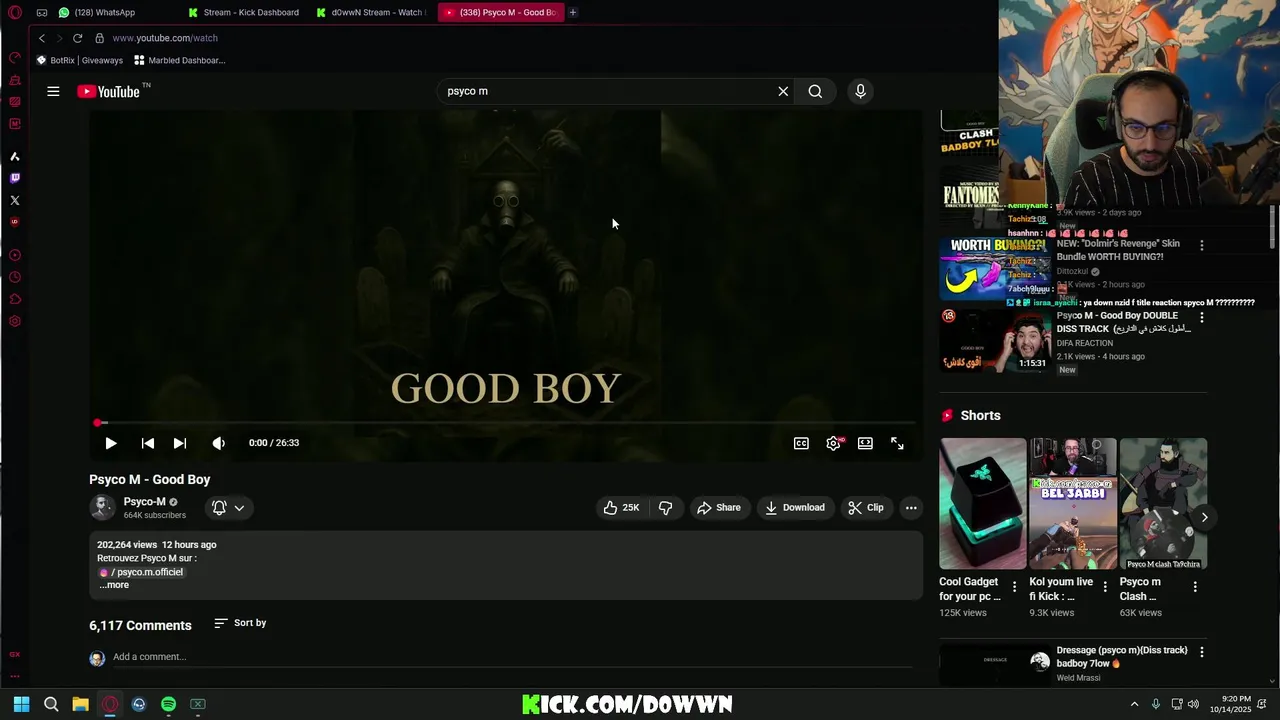Screen dimensions: 1280x720
Task: Toggle theater mode in the player
Action: click(x=865, y=443)
